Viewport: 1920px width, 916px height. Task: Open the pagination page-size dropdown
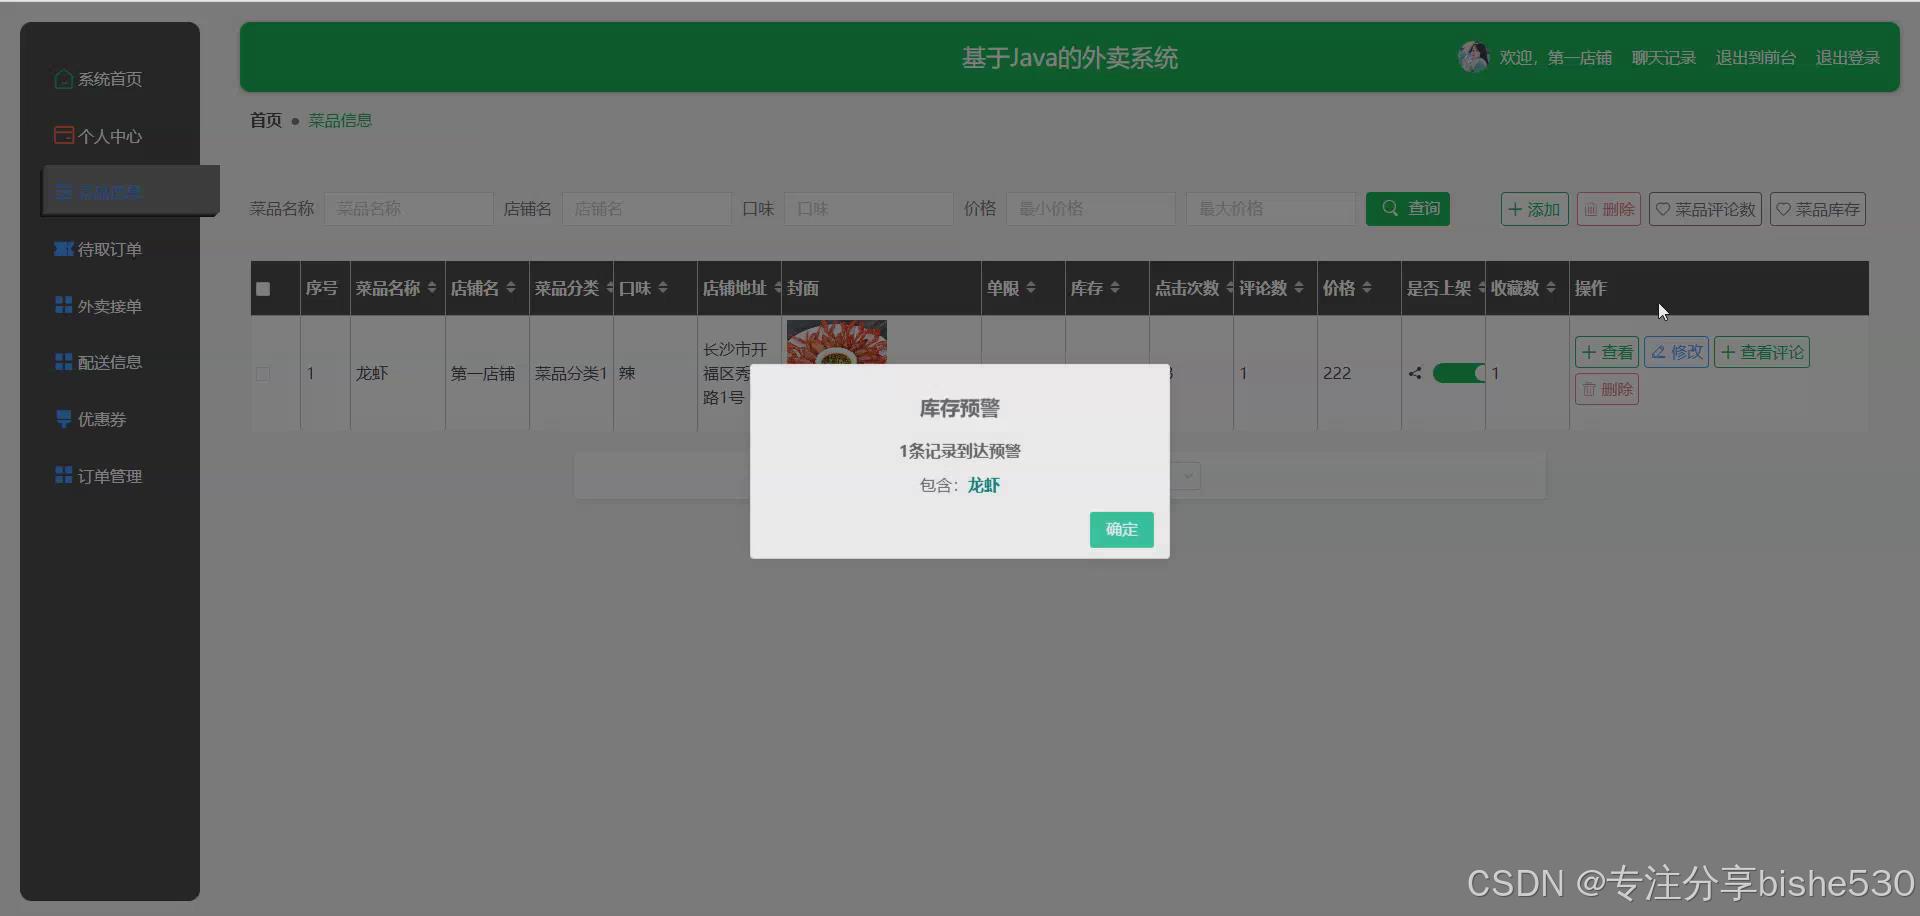click(x=1186, y=477)
